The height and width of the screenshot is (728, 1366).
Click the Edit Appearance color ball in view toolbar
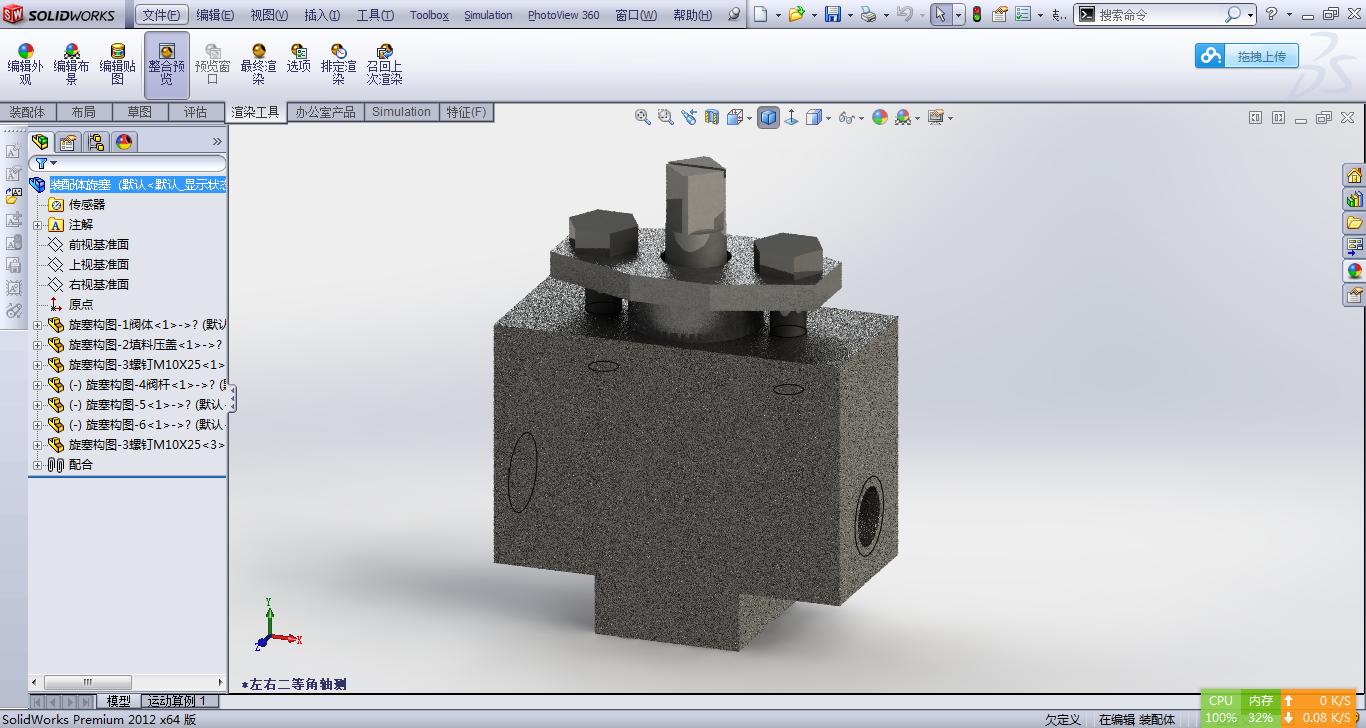click(x=880, y=117)
